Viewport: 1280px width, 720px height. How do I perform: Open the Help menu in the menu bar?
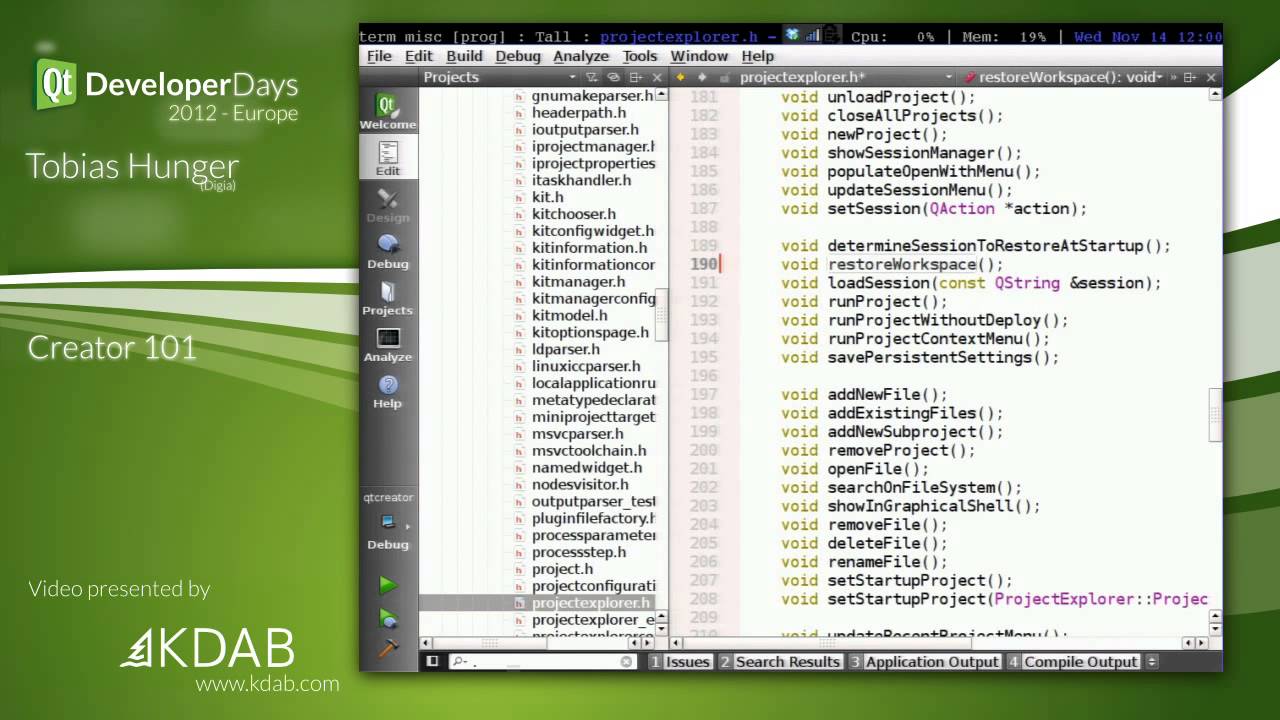(758, 56)
